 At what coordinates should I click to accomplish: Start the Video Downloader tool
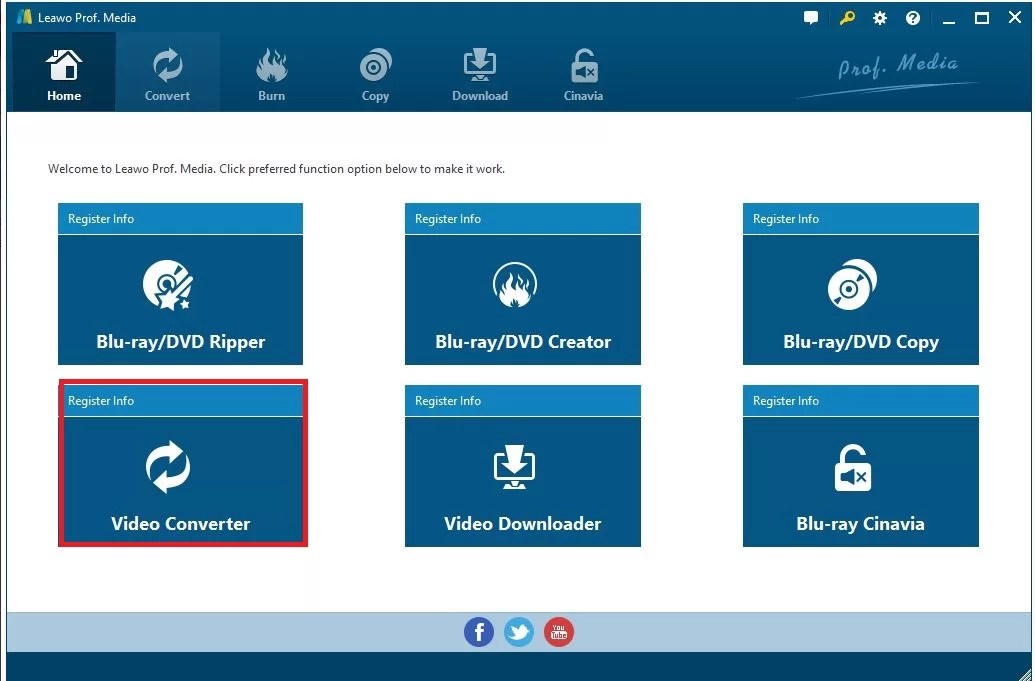click(521, 480)
